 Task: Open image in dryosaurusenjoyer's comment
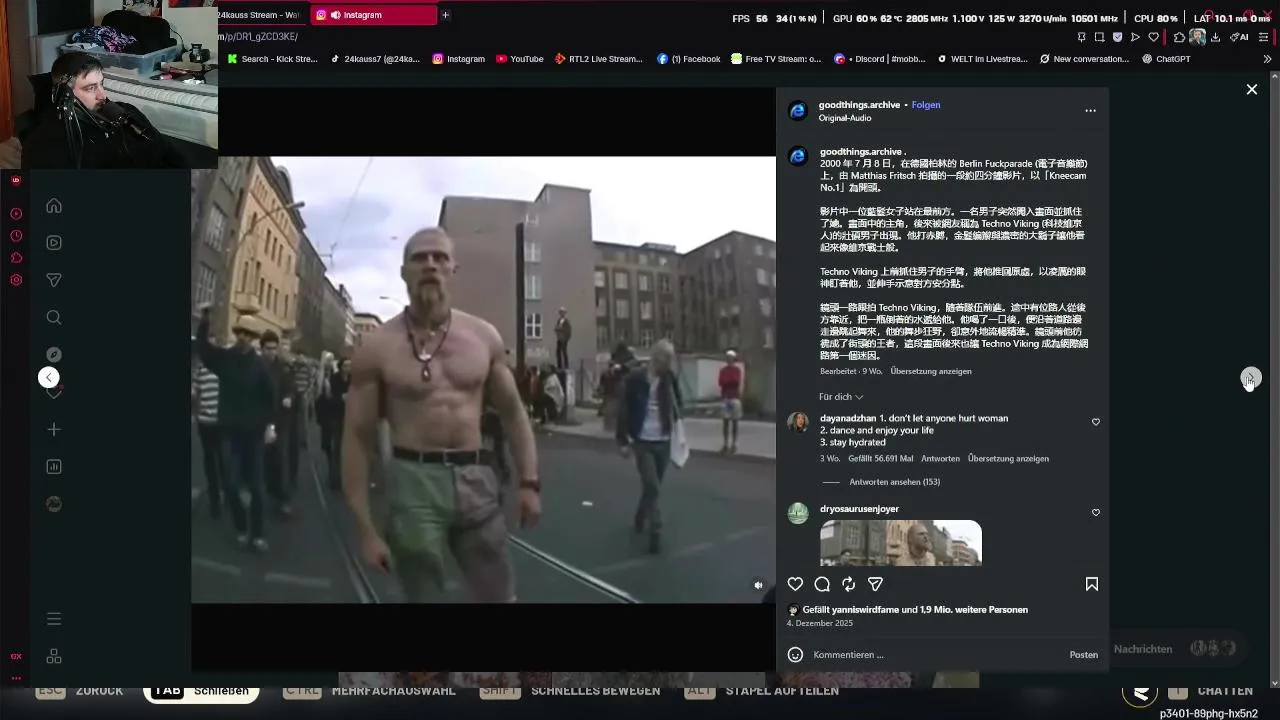point(900,543)
